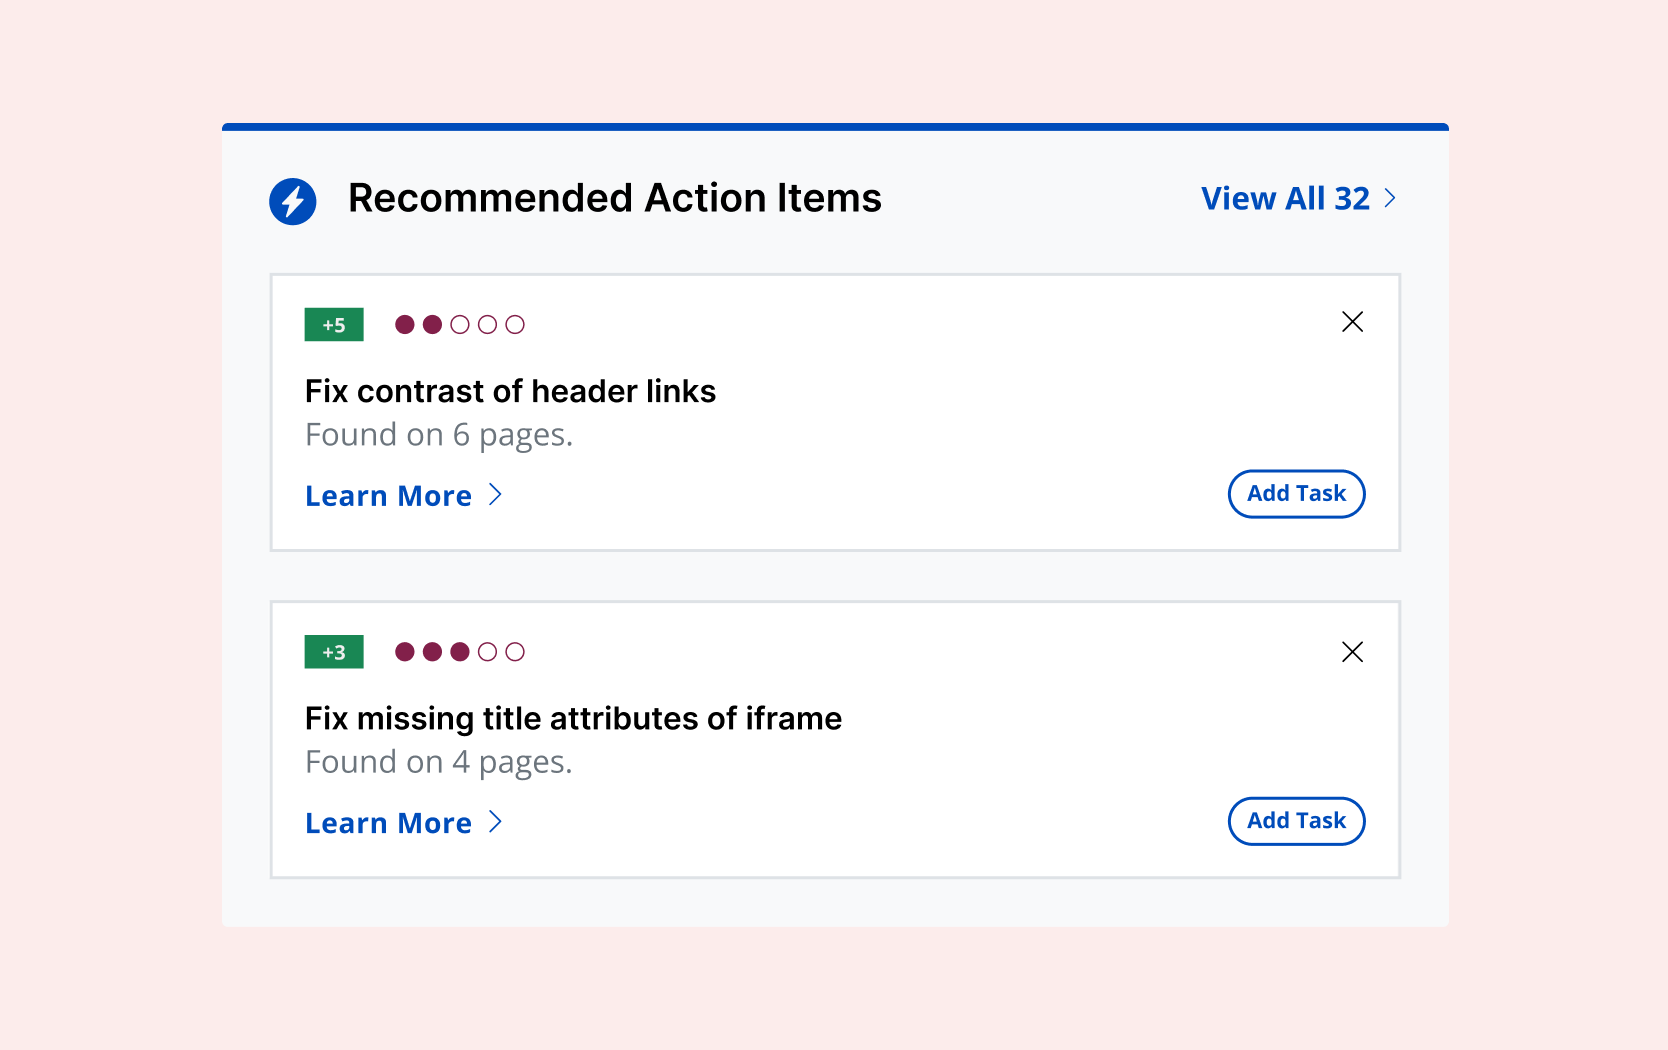Dismiss the header links contrast card
1668x1050 pixels.
pos(1352,322)
